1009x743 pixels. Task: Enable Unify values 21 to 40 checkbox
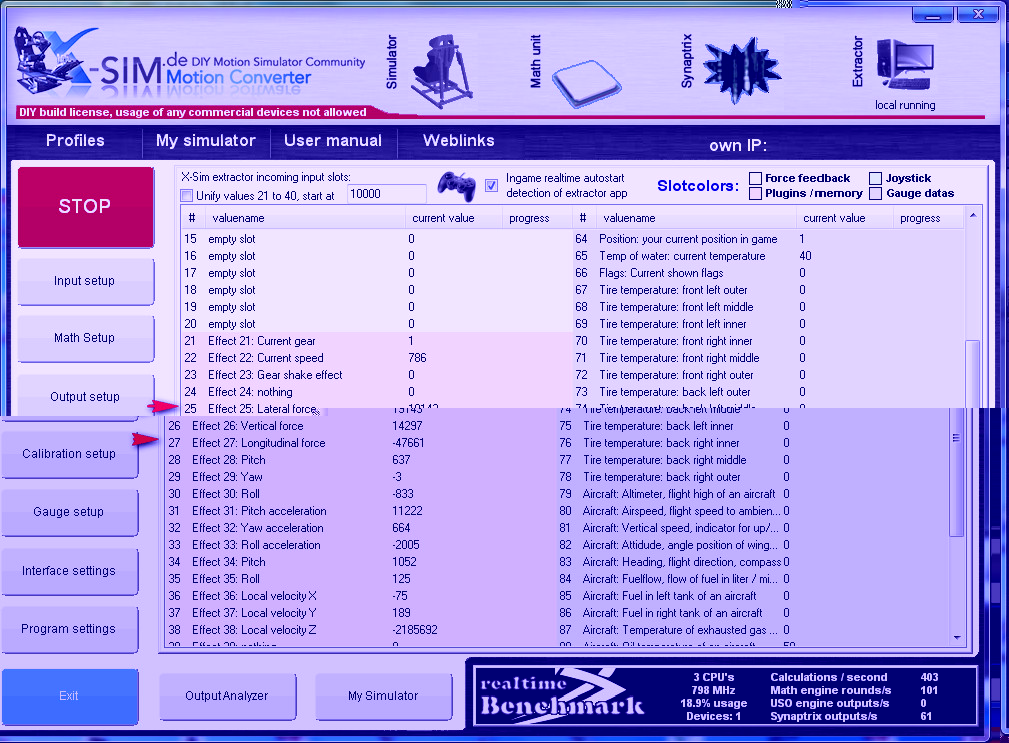[x=186, y=195]
